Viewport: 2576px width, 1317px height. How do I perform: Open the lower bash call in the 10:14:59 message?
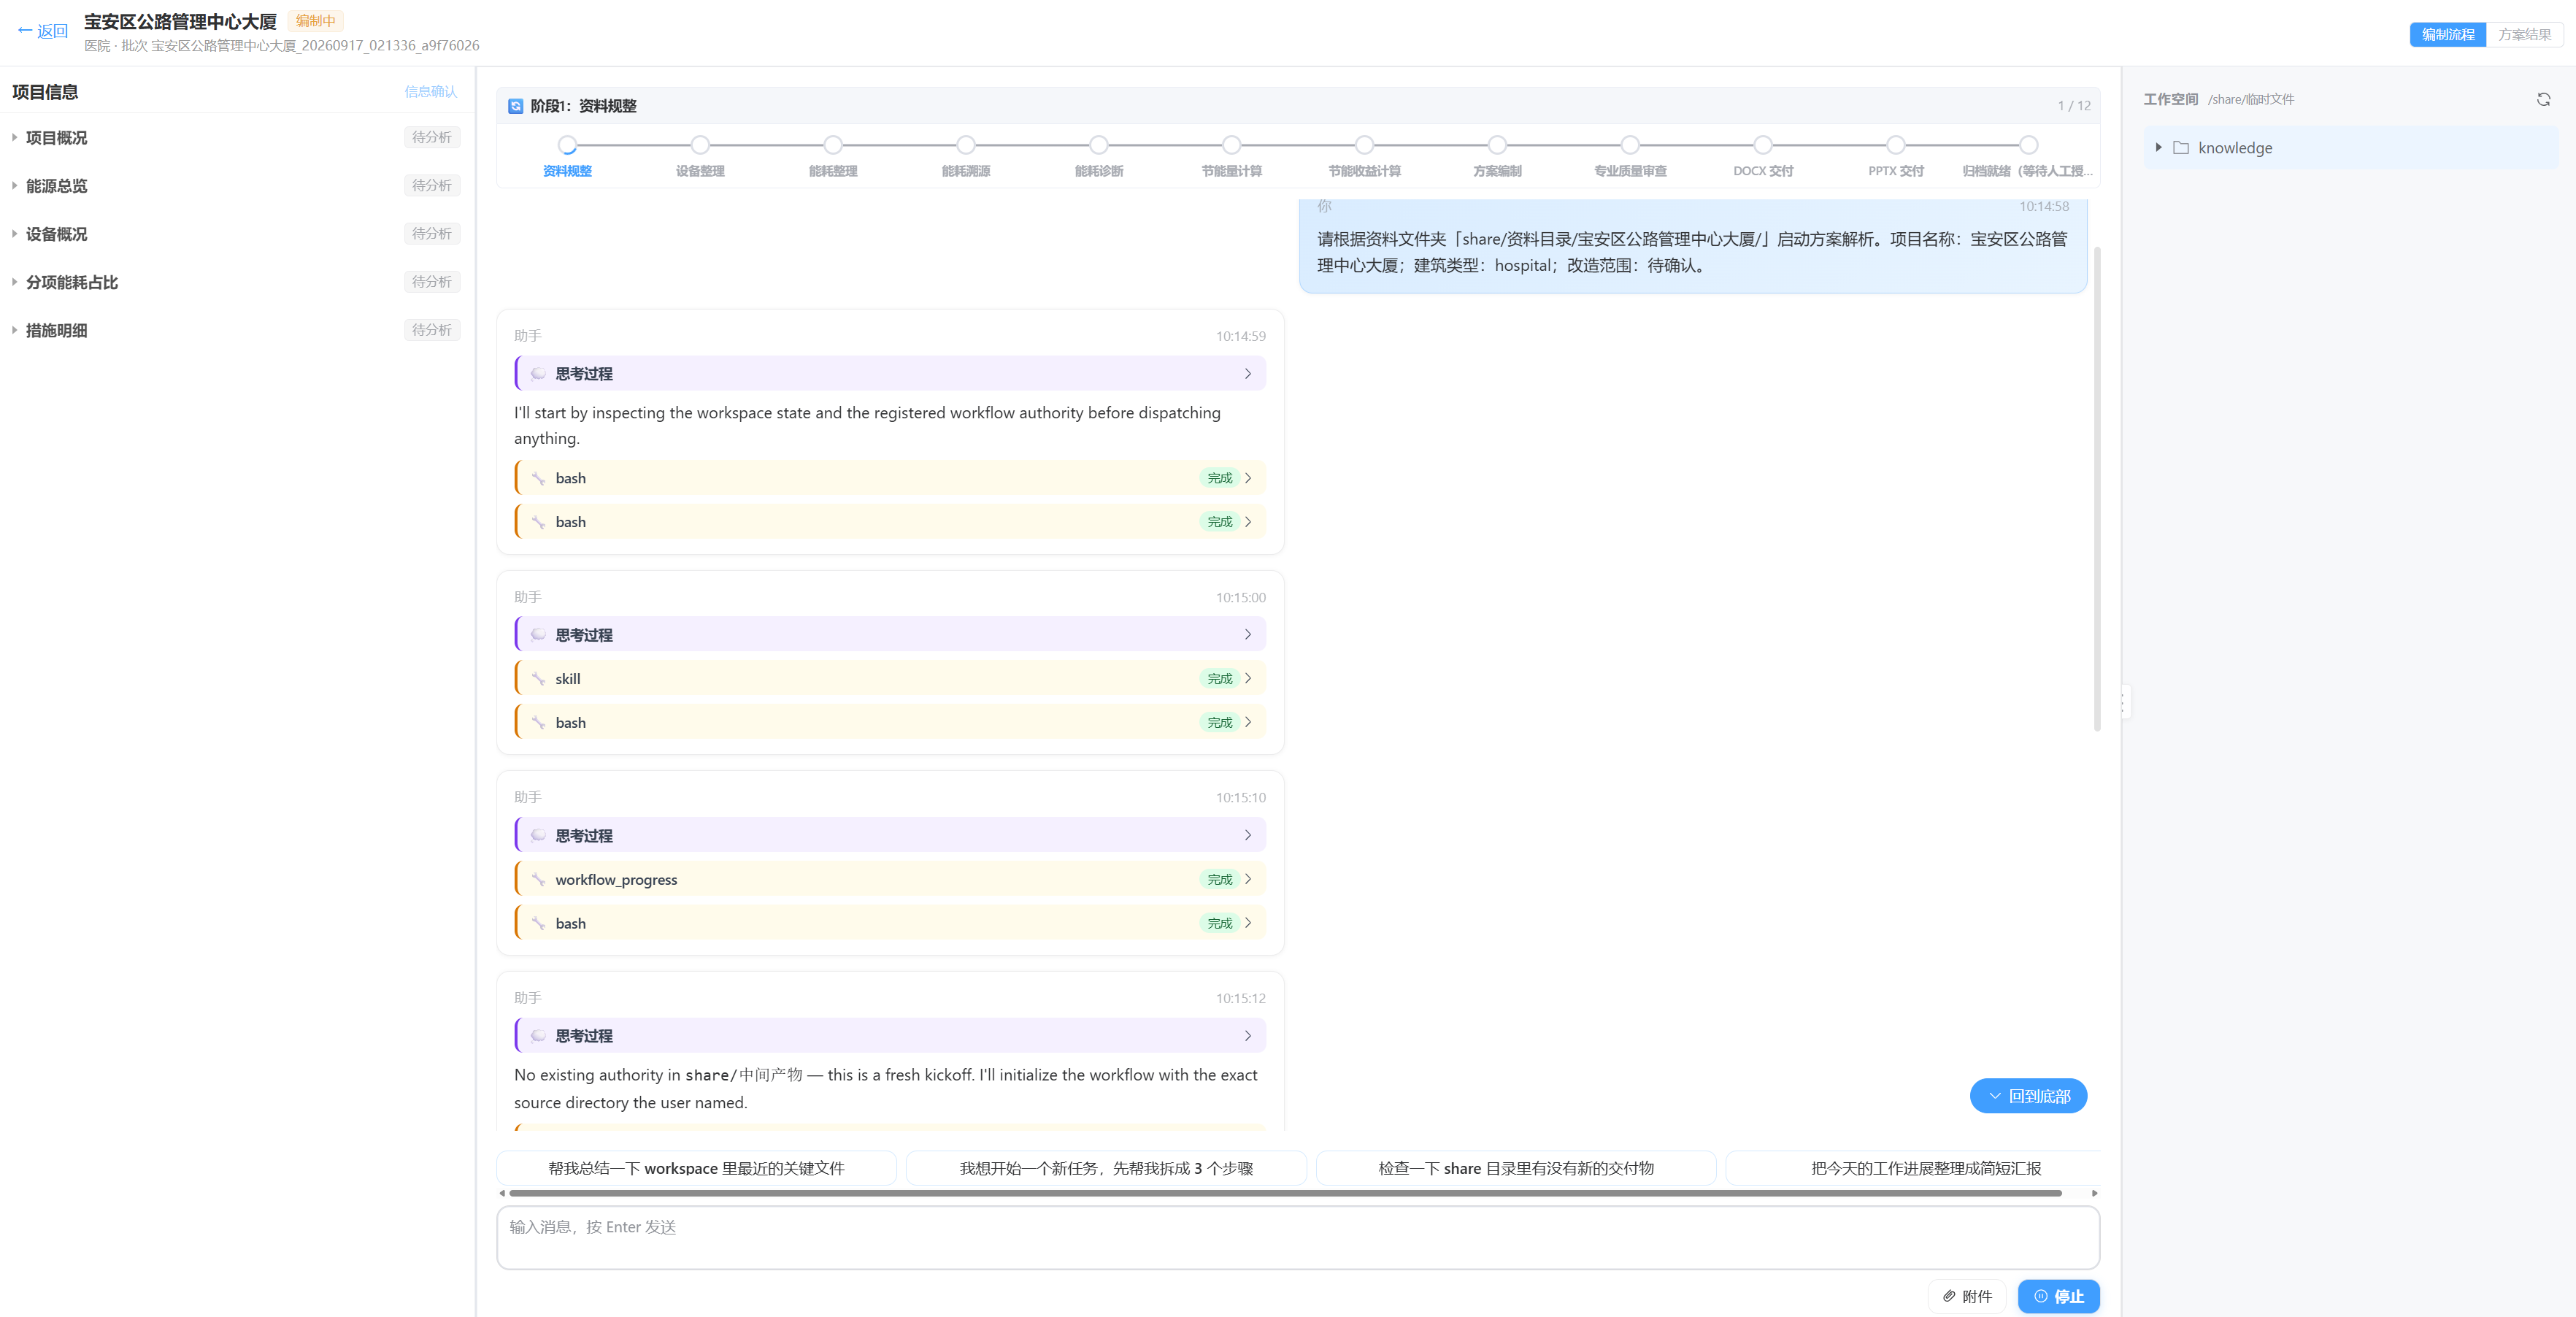(x=890, y=521)
